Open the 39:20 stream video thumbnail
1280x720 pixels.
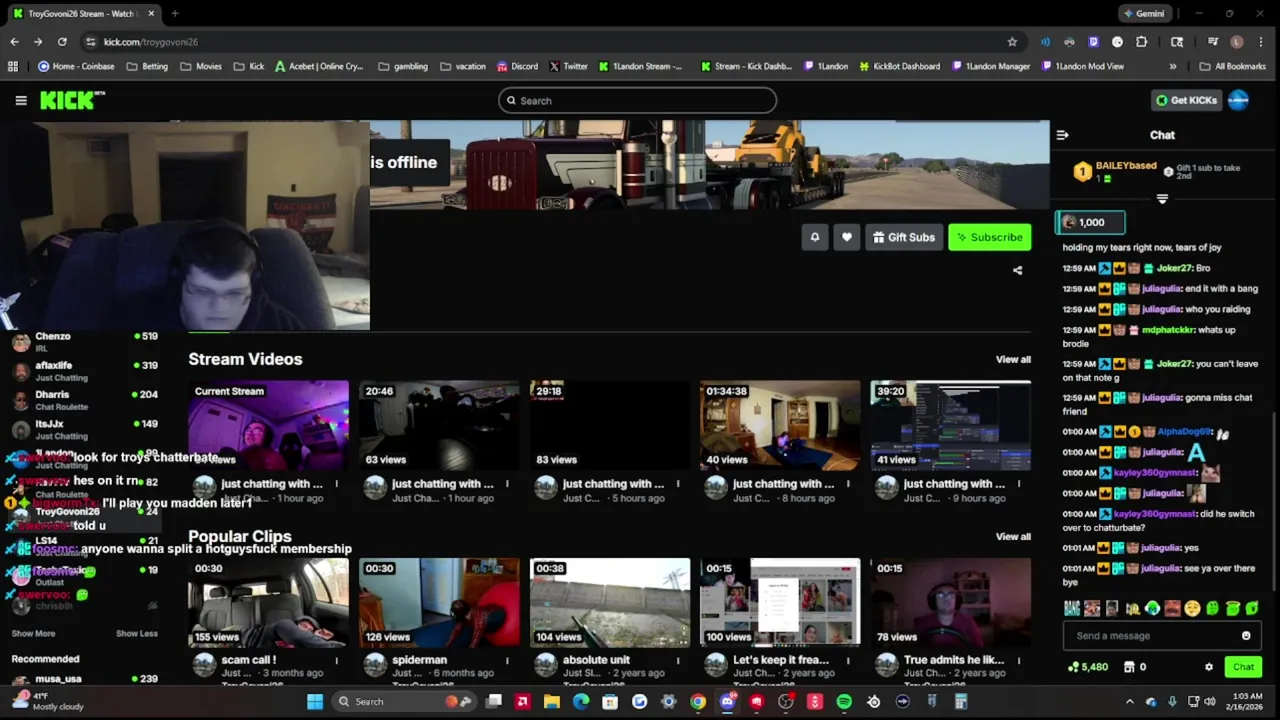point(950,425)
